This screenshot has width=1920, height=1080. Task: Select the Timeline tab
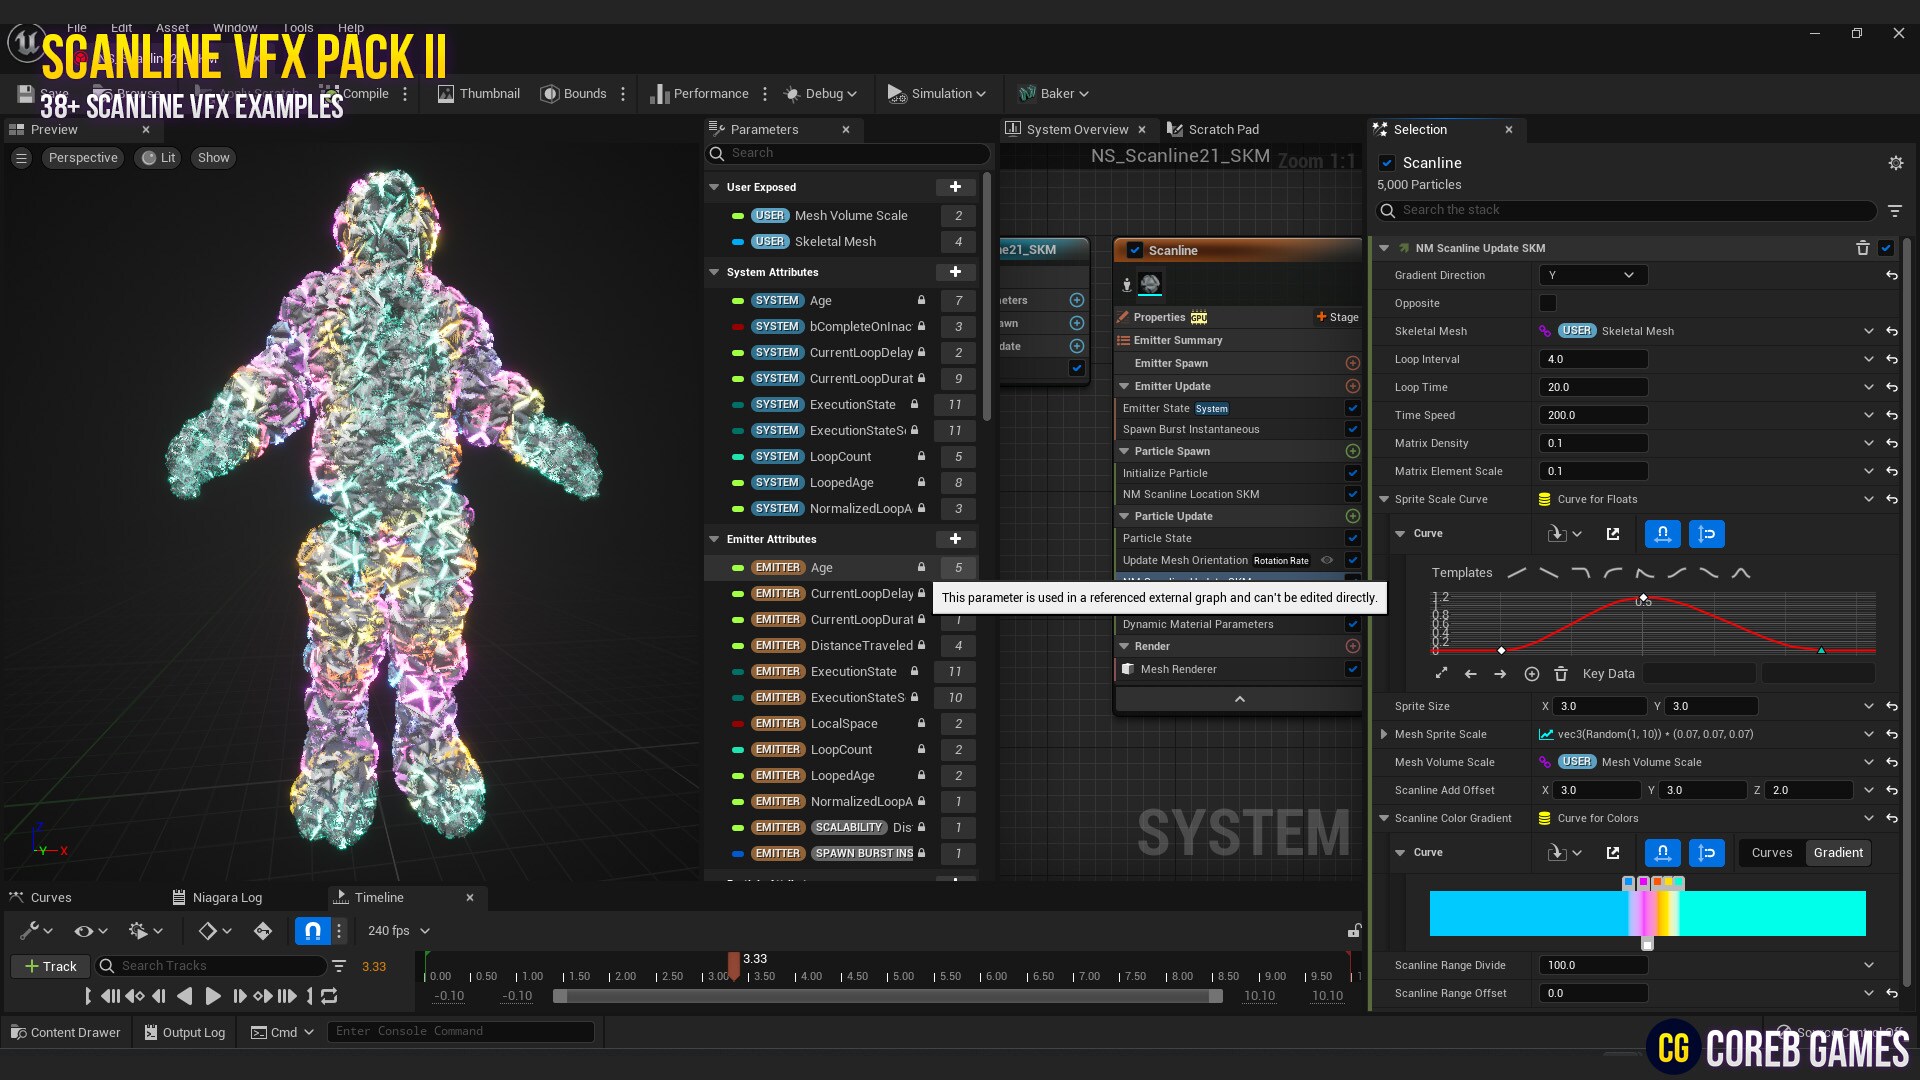coord(379,897)
